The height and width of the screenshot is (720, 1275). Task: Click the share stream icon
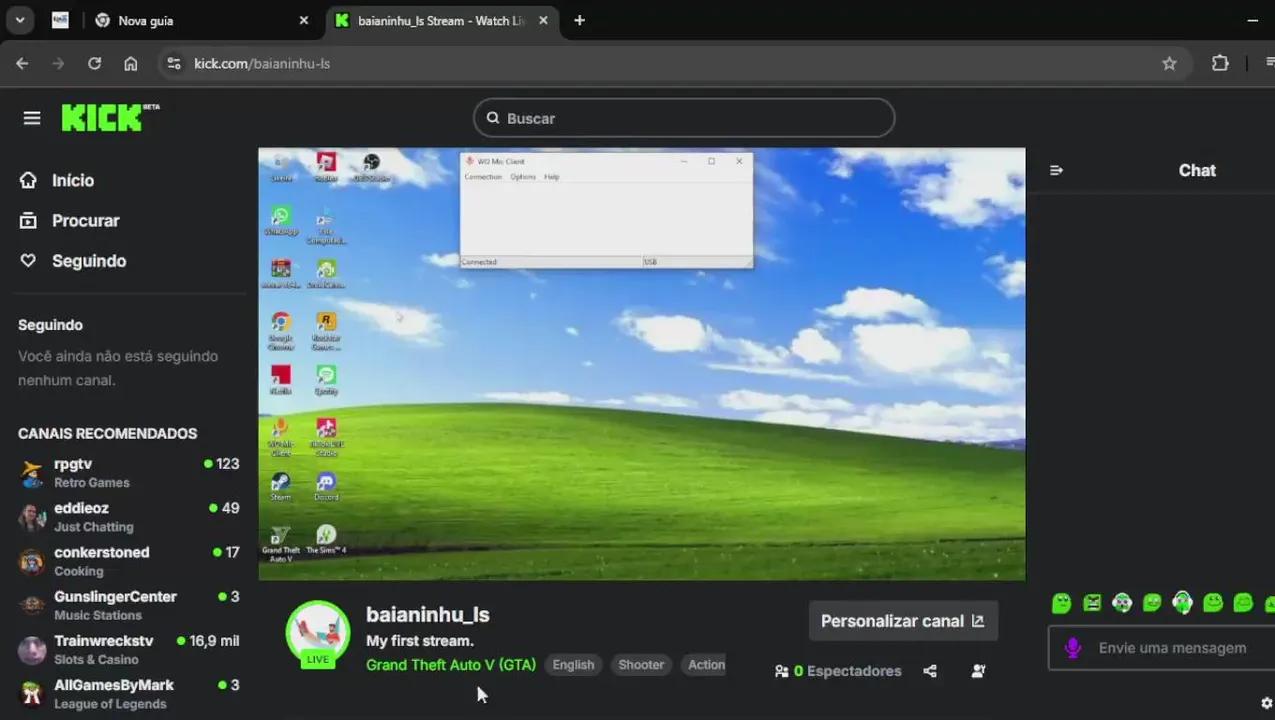(930, 671)
